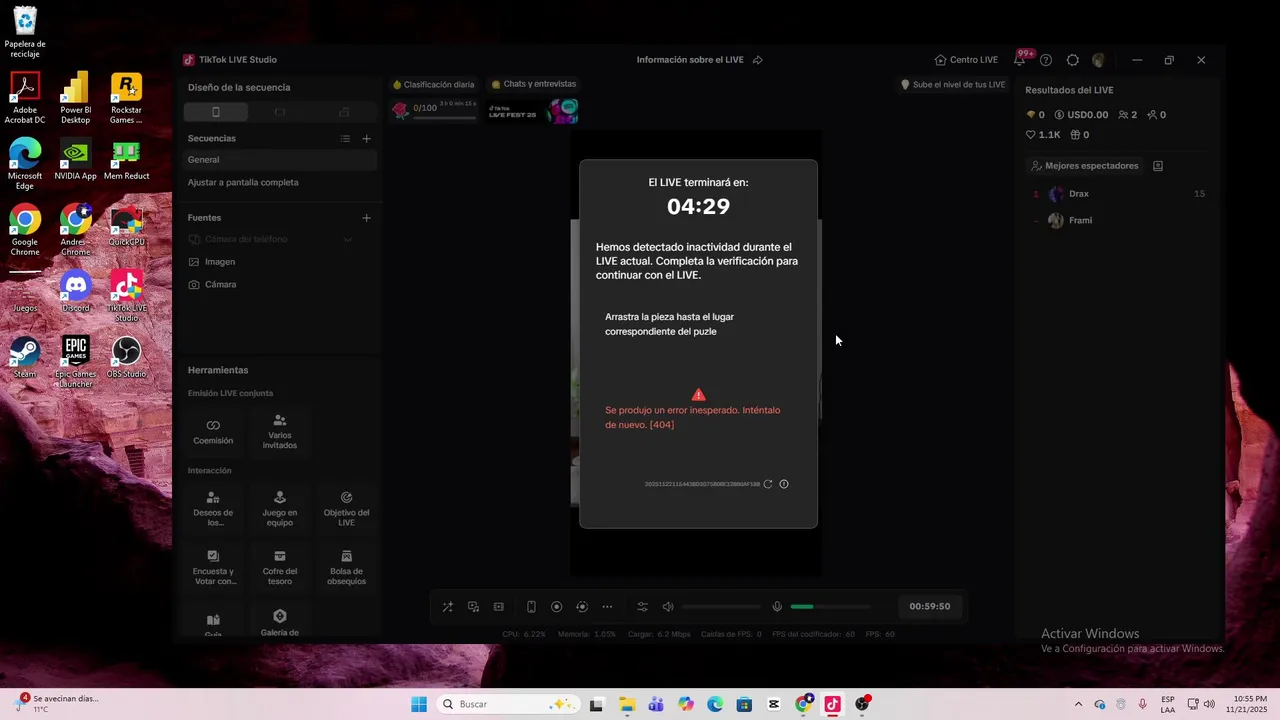Open the Cofre del tesoro tool
The image size is (1280, 720).
[x=280, y=567]
